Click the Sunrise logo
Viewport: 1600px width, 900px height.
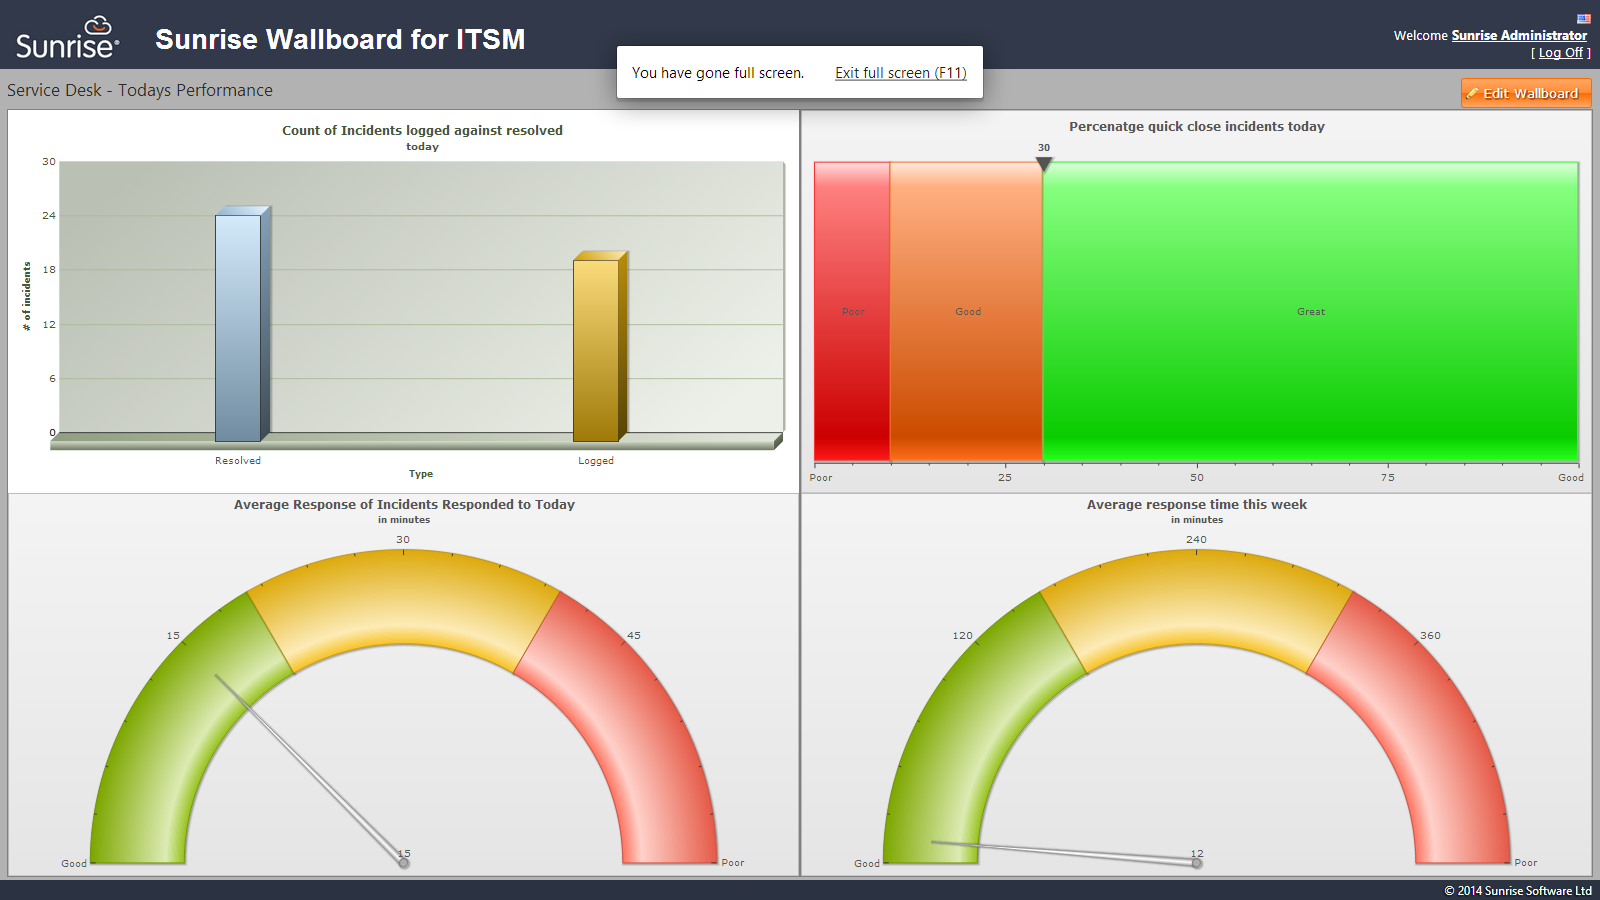tap(67, 38)
